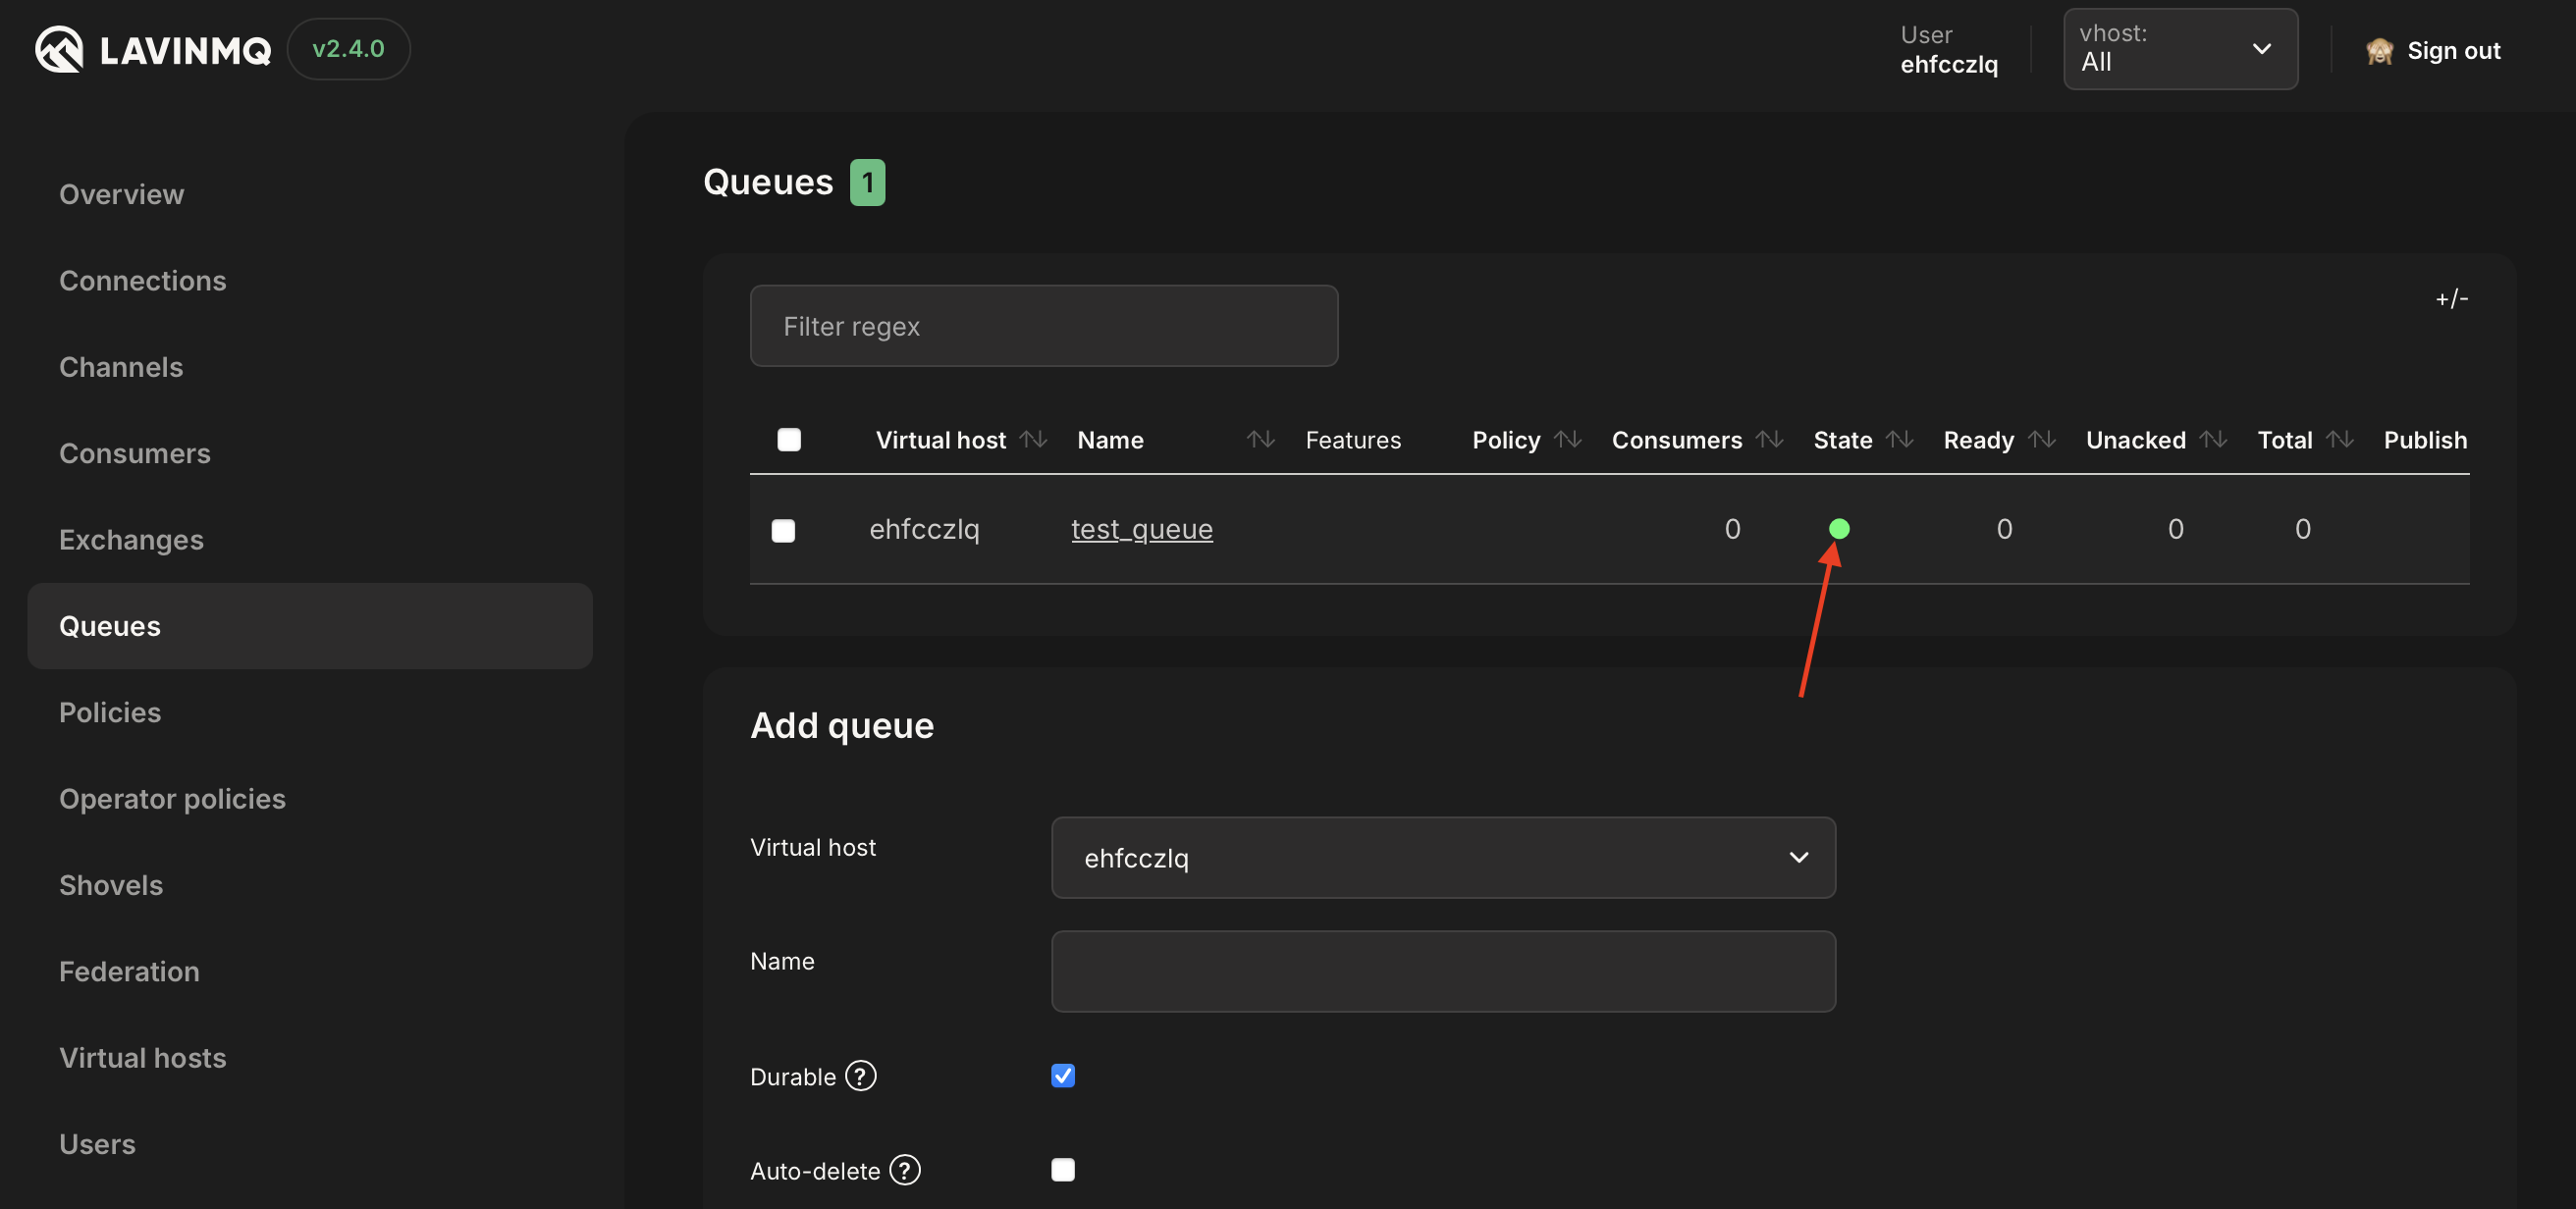Go to Connections in sidebar

point(143,281)
